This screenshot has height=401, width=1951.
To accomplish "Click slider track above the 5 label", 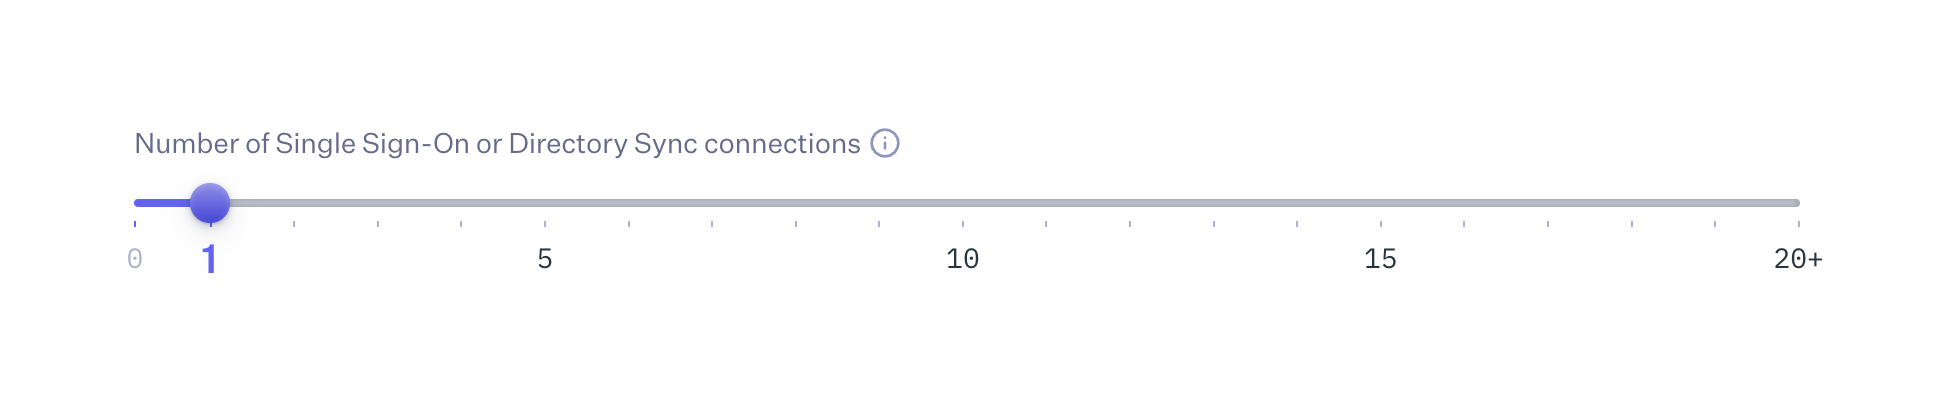I will pos(545,203).
